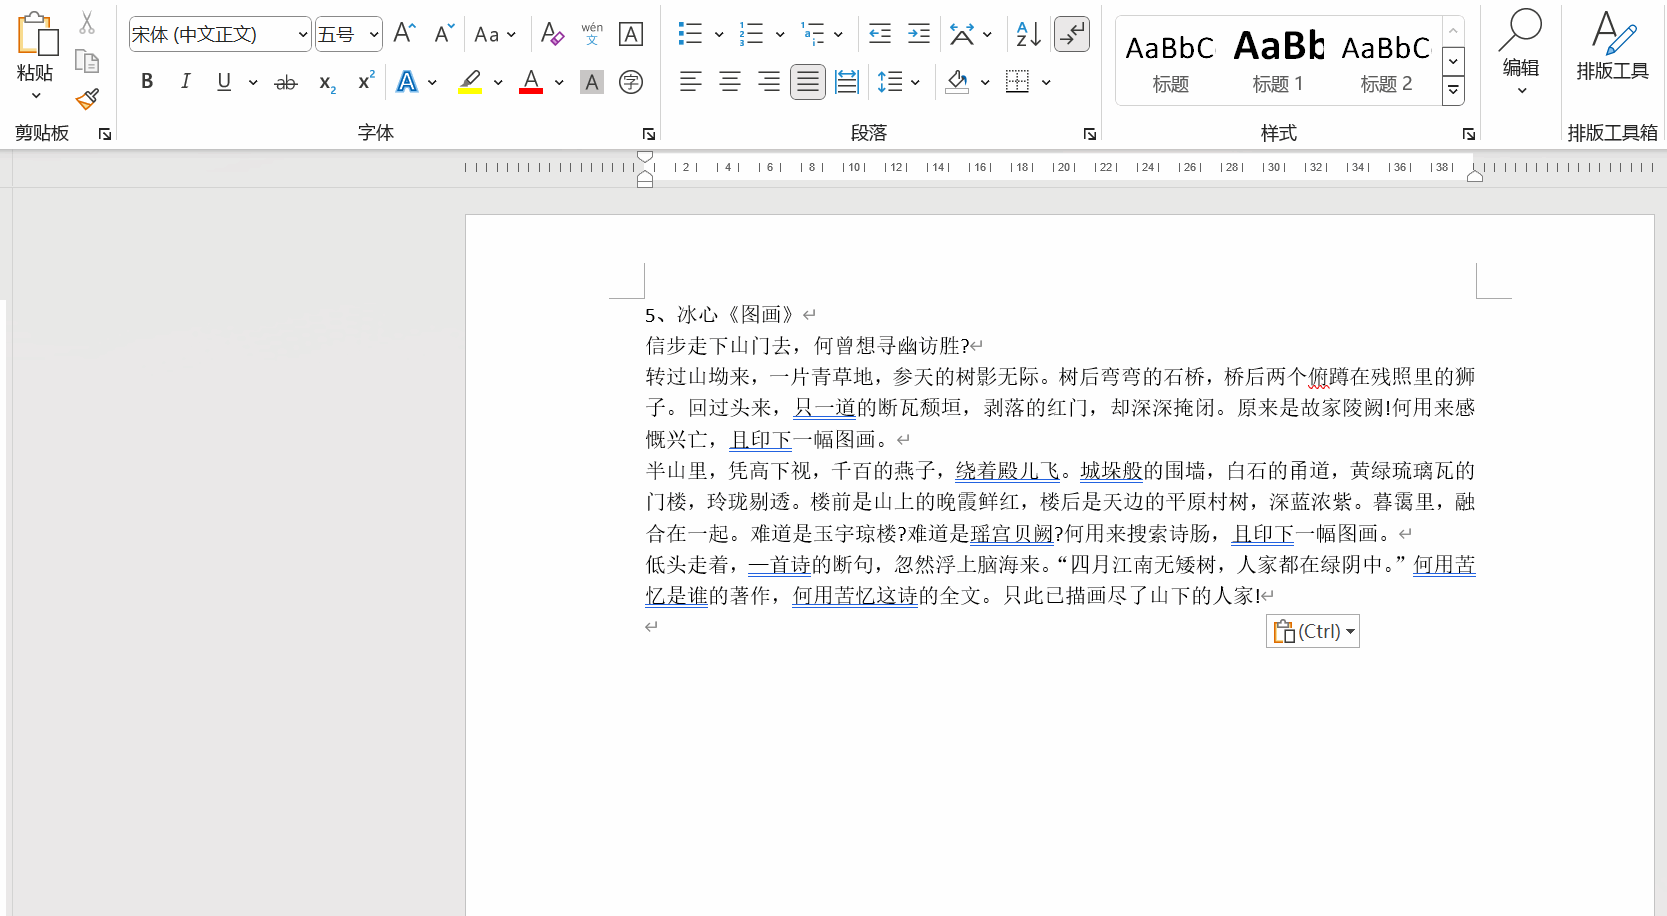Apply the red font color
Image resolution: width=1667 pixels, height=916 pixels.
pyautogui.click(x=531, y=82)
